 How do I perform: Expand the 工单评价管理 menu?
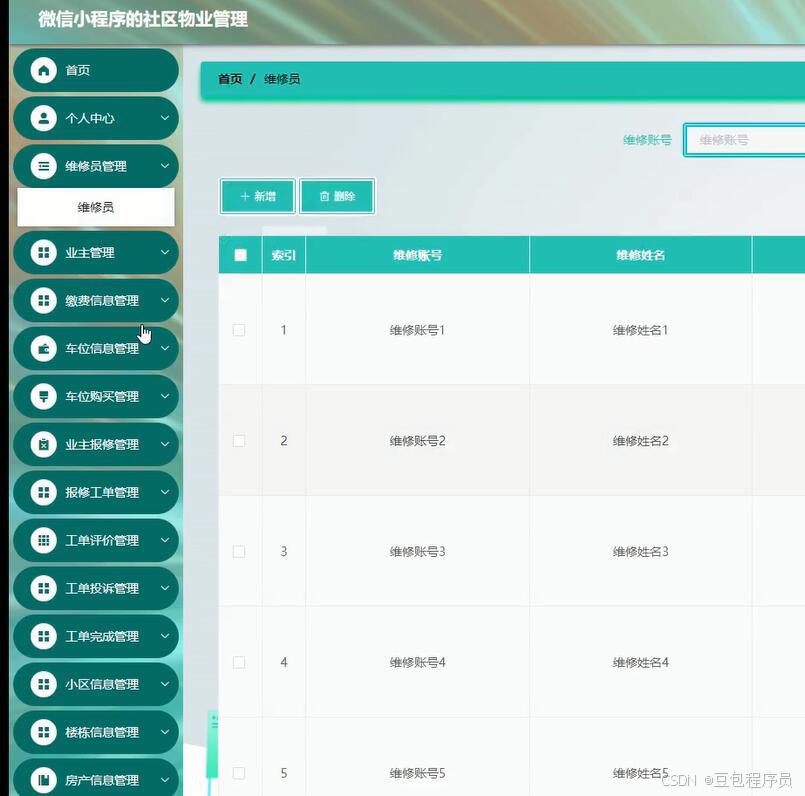96,540
